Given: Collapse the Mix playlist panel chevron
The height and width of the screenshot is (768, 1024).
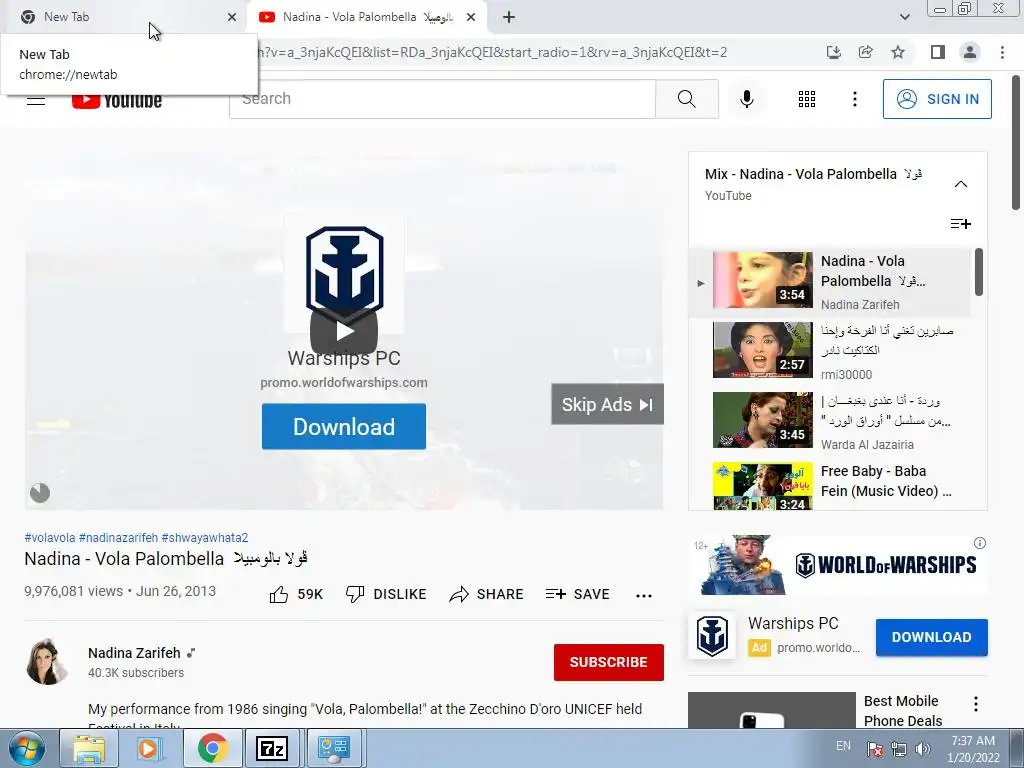Looking at the screenshot, I should [961, 184].
